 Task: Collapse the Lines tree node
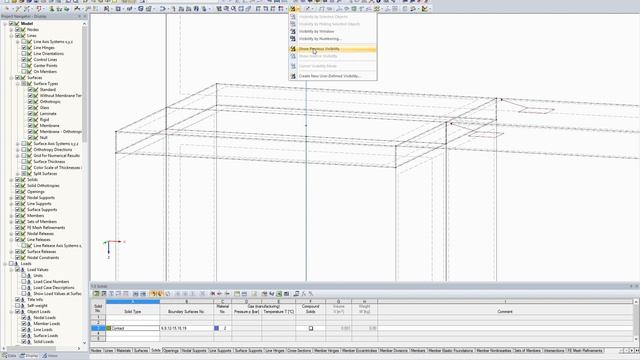pyautogui.click(x=11, y=36)
